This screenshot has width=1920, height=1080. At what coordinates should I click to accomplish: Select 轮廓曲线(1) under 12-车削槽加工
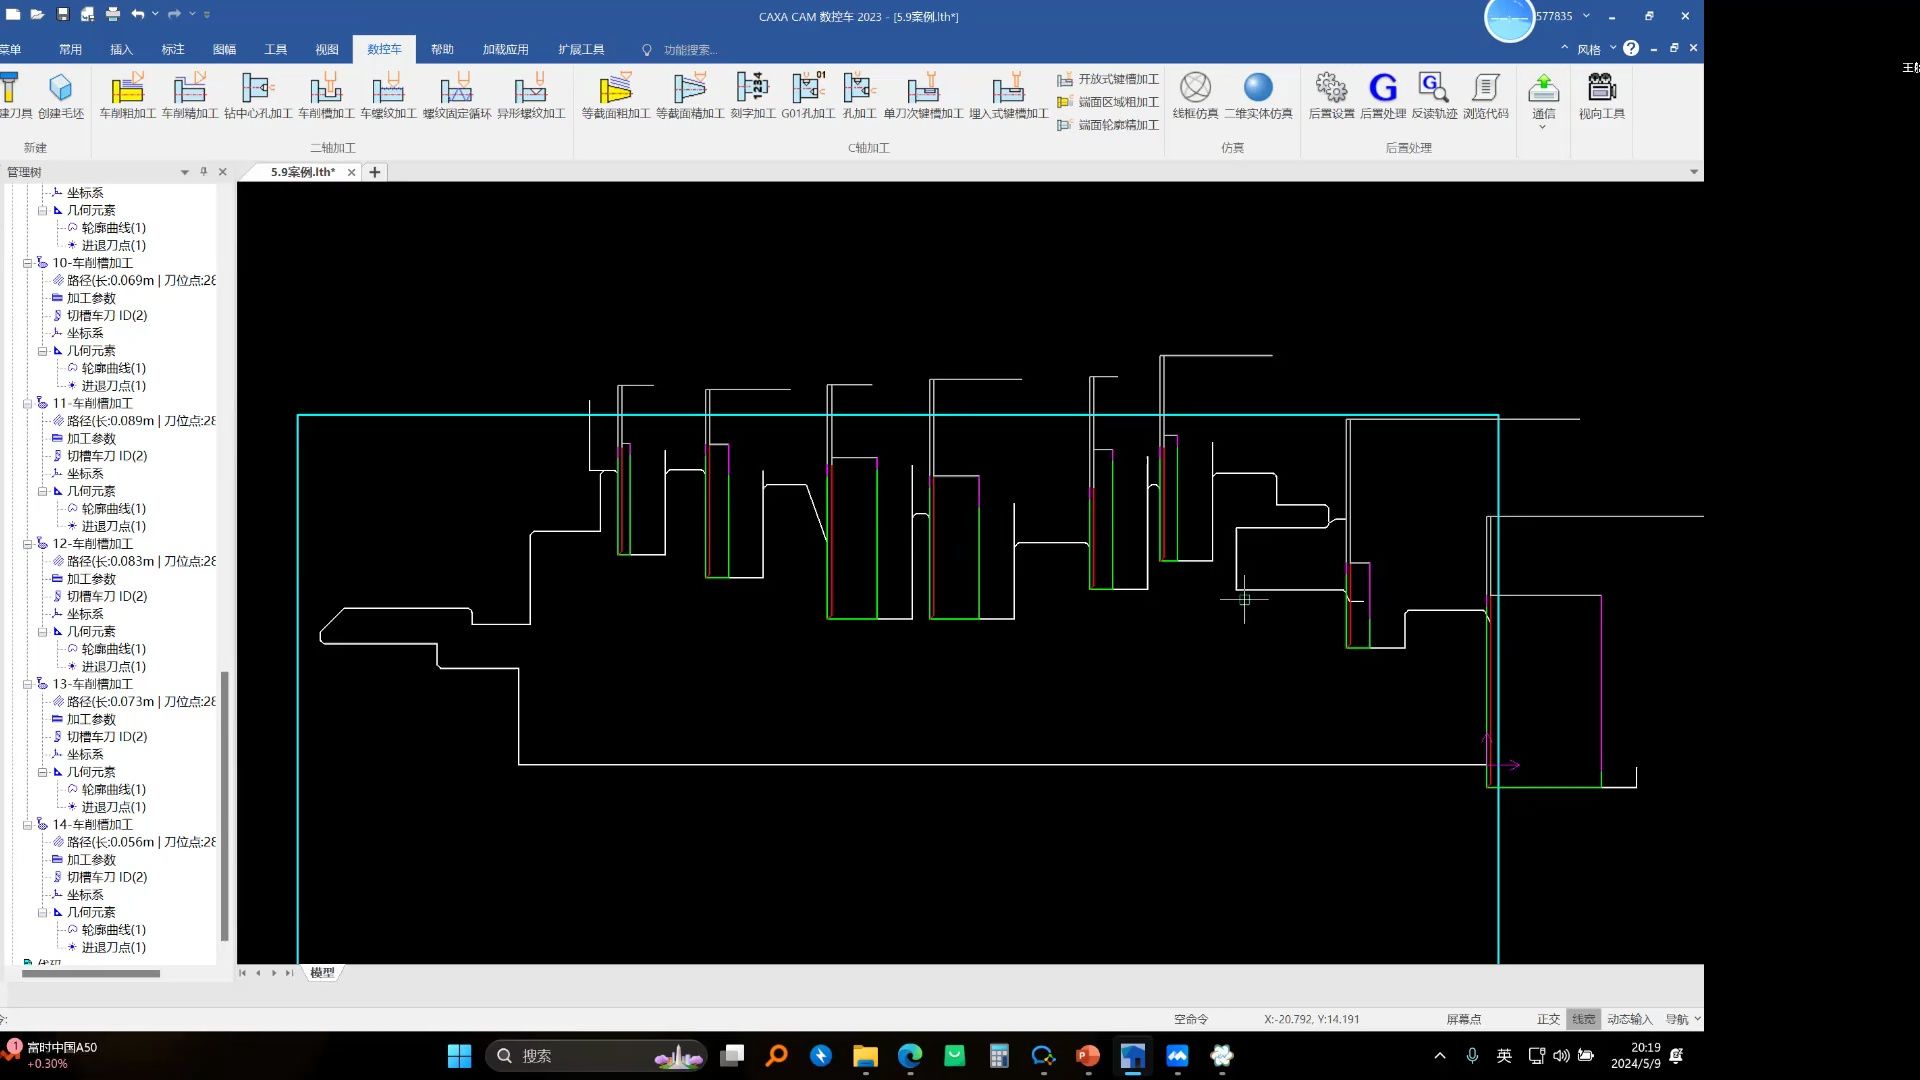[x=113, y=649]
